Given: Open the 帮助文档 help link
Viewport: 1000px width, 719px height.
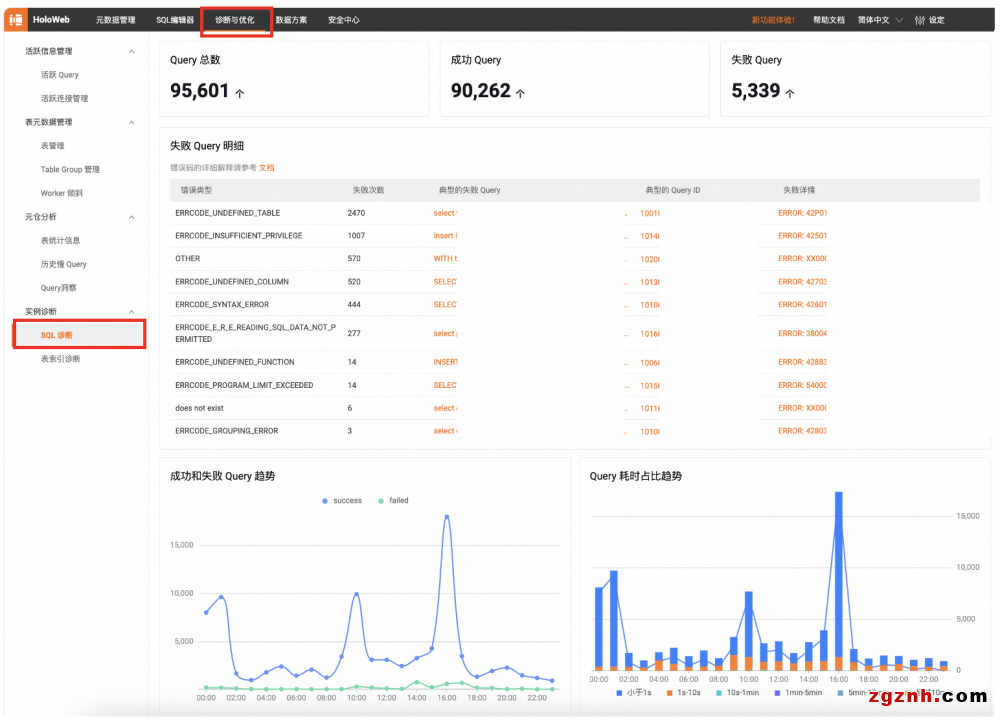Looking at the screenshot, I should coord(828,20).
